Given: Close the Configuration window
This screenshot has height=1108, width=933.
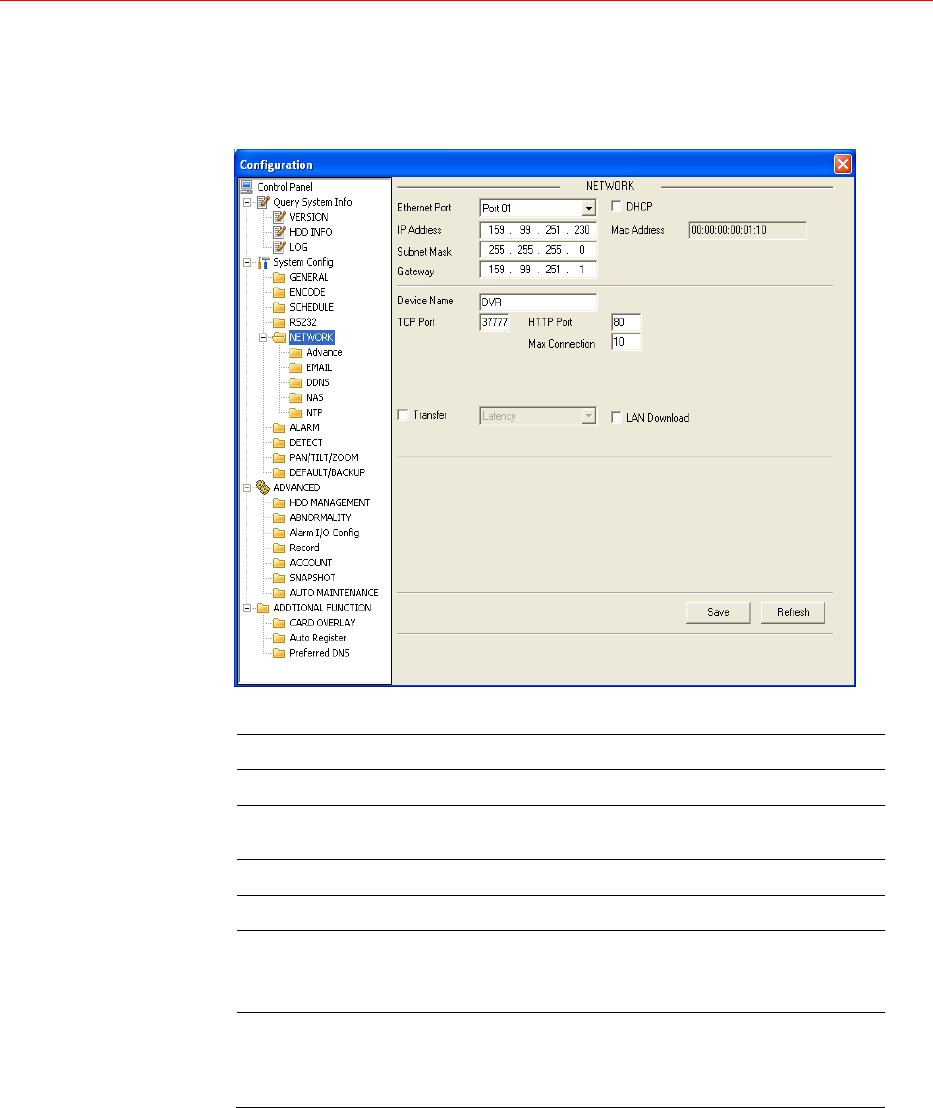Looking at the screenshot, I should click(843, 164).
